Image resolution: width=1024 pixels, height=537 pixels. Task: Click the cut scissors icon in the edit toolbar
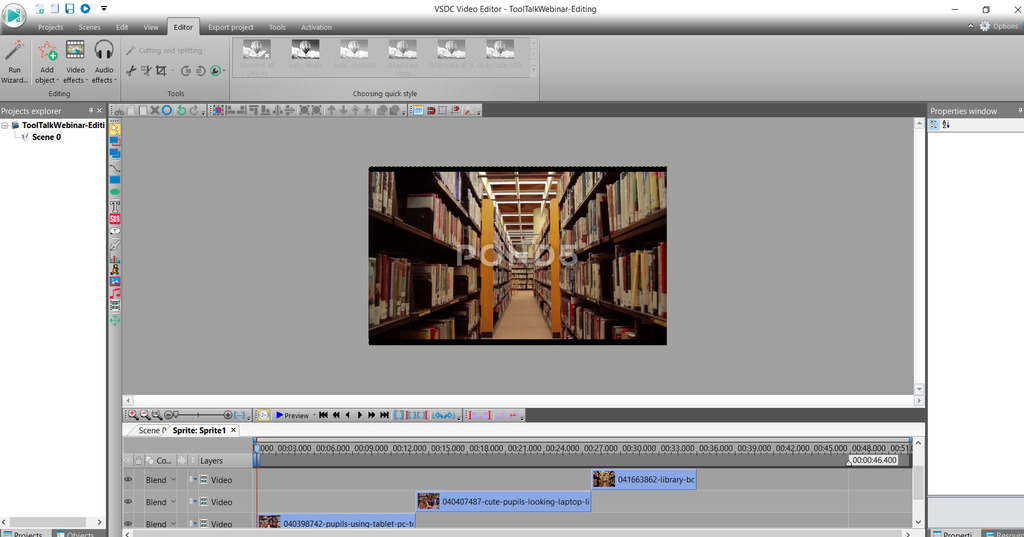pyautogui.click(x=119, y=110)
